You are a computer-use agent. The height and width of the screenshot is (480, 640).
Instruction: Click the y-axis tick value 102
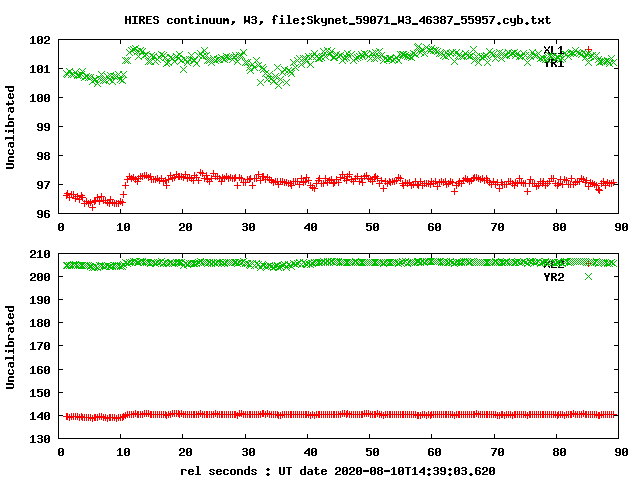[40, 40]
